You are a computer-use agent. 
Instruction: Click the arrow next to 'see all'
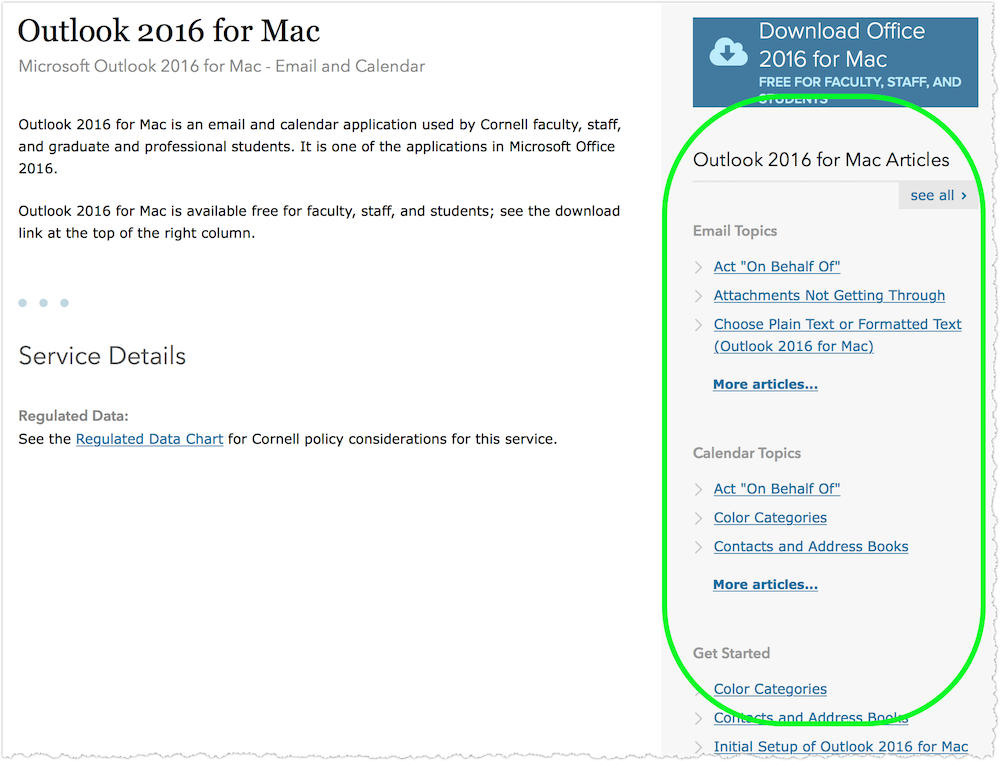(x=964, y=196)
